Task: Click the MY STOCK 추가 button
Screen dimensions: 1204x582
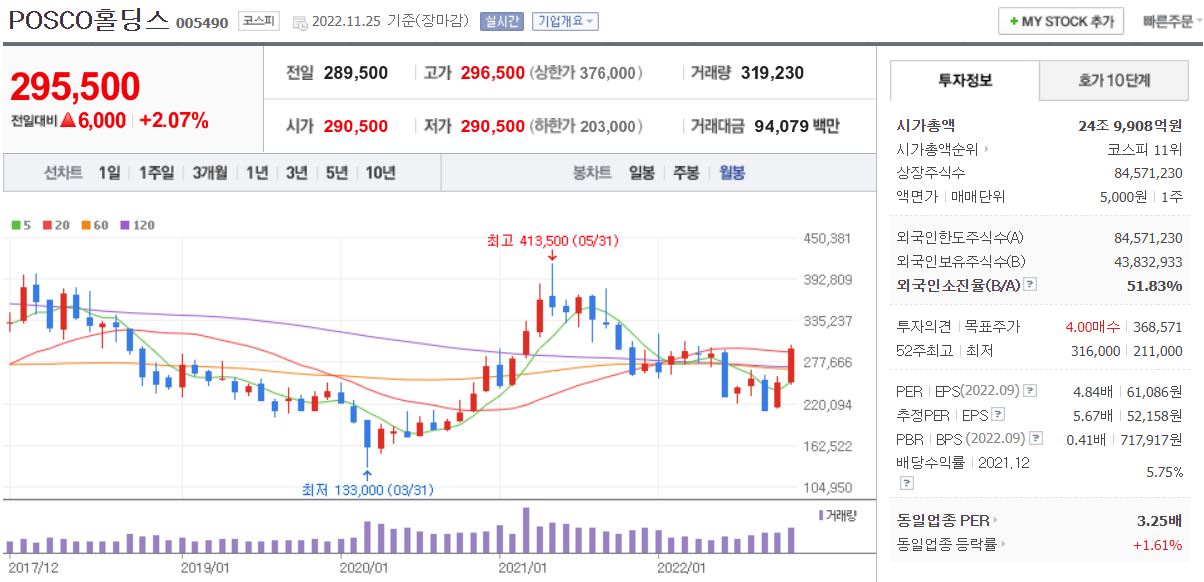Action: click(x=1061, y=21)
